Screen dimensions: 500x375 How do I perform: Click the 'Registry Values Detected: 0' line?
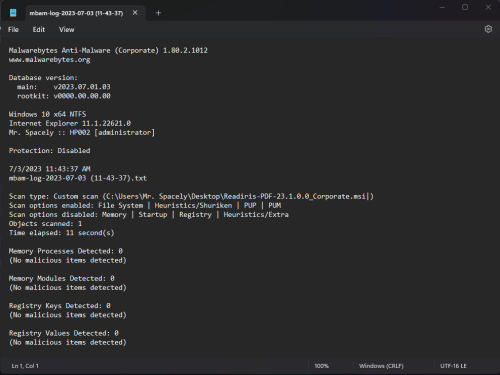tap(64, 333)
